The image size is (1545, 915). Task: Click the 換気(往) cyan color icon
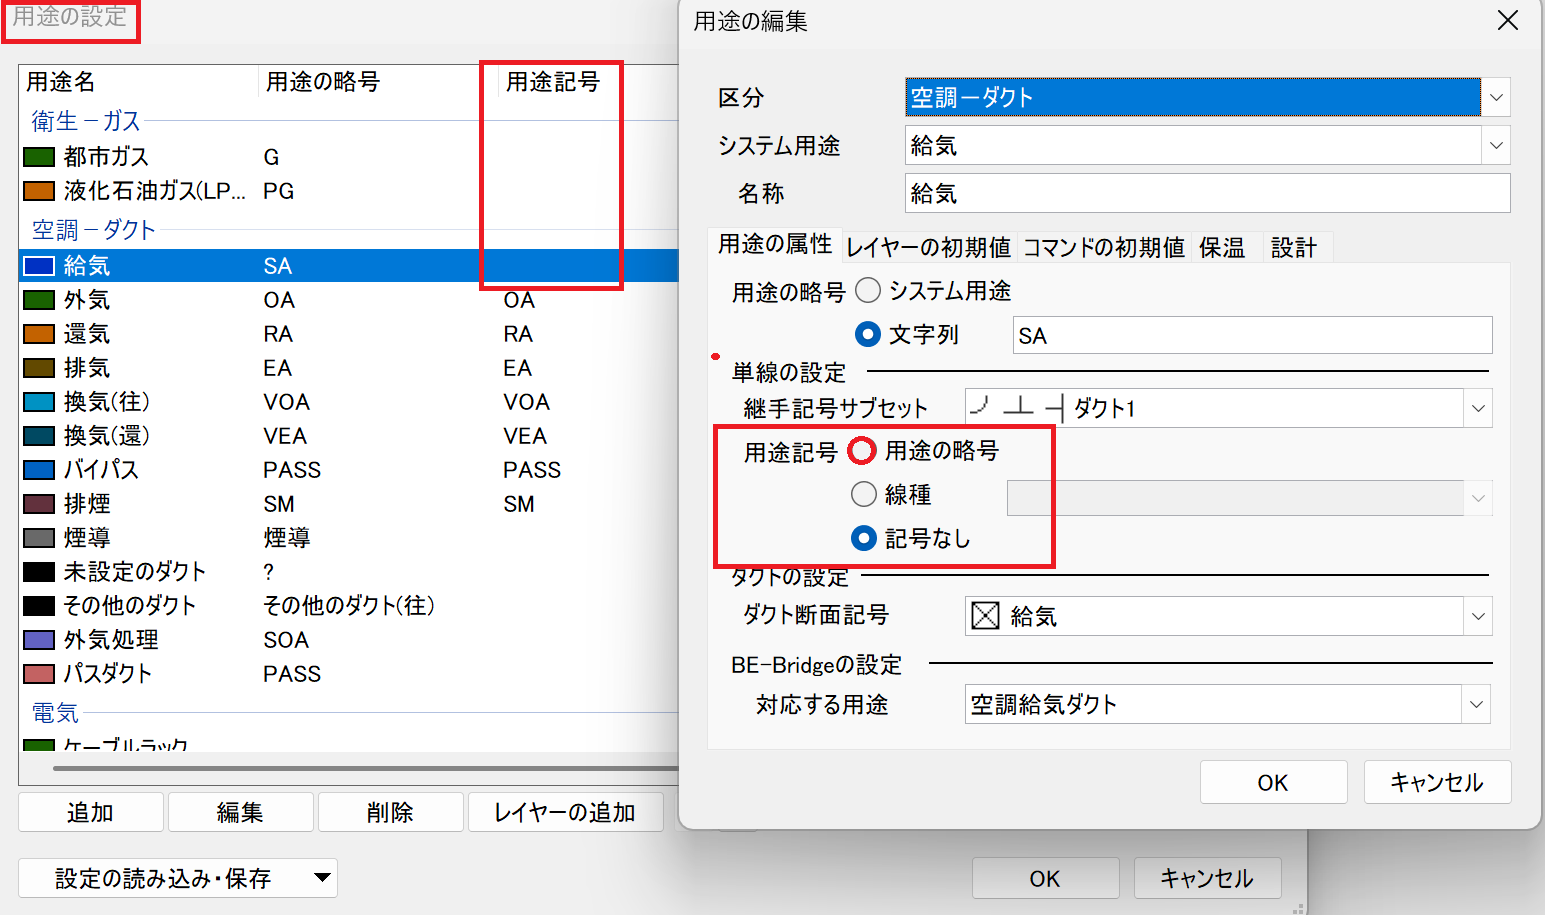(39, 402)
